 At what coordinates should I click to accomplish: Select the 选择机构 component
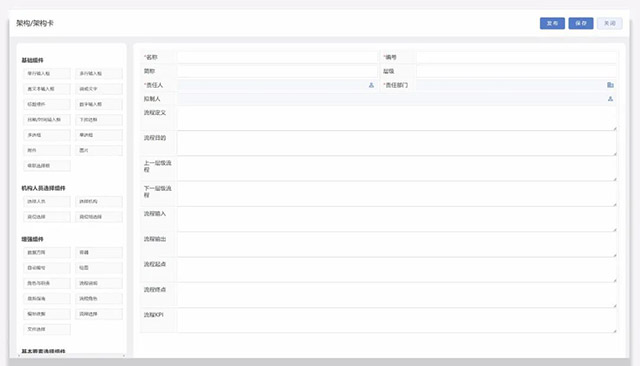[x=98, y=202]
